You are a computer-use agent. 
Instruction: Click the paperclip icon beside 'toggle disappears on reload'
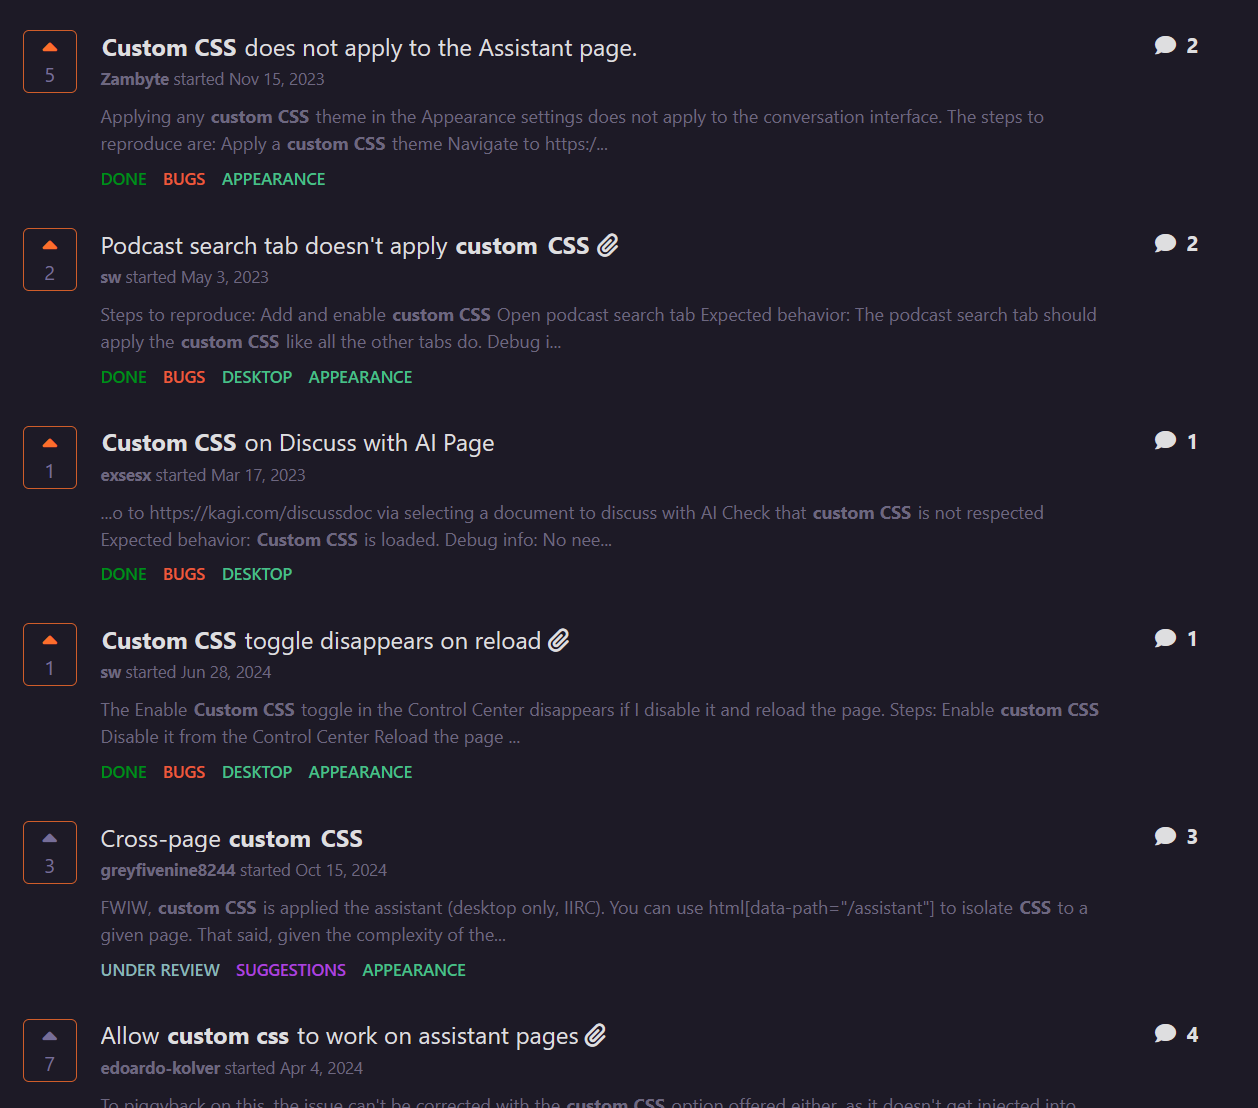559,641
